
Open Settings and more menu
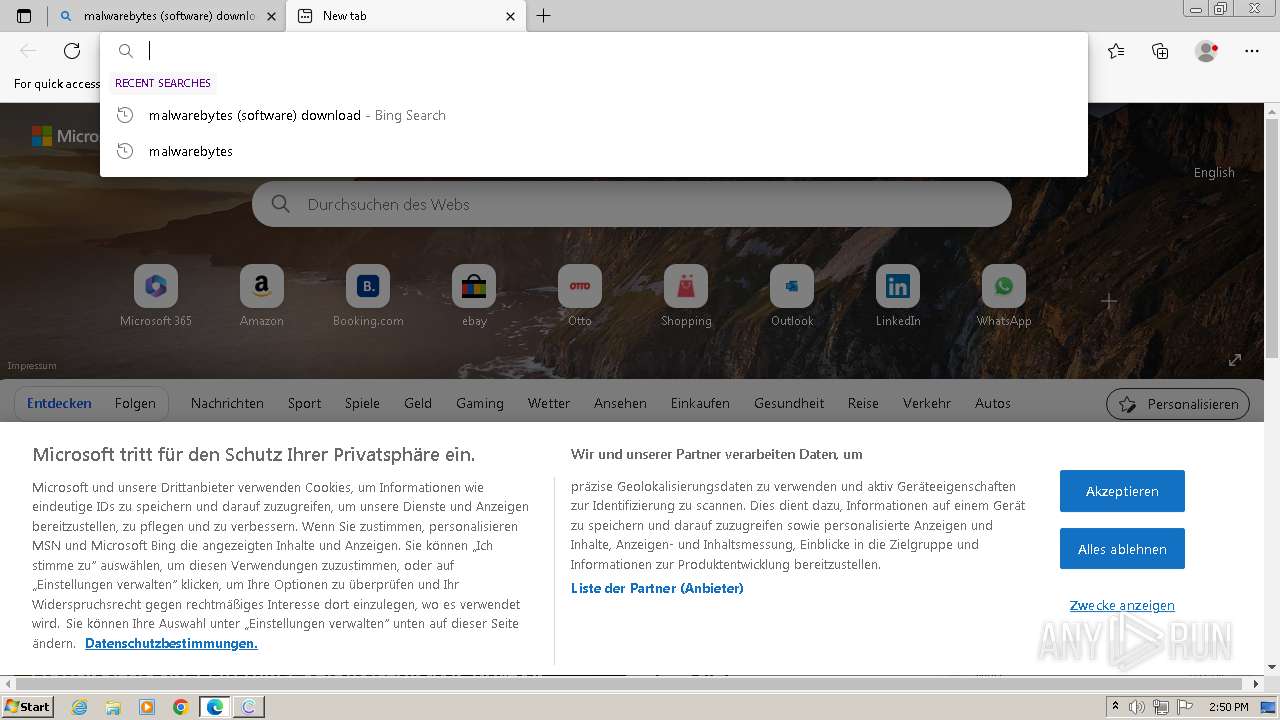[x=1252, y=51]
